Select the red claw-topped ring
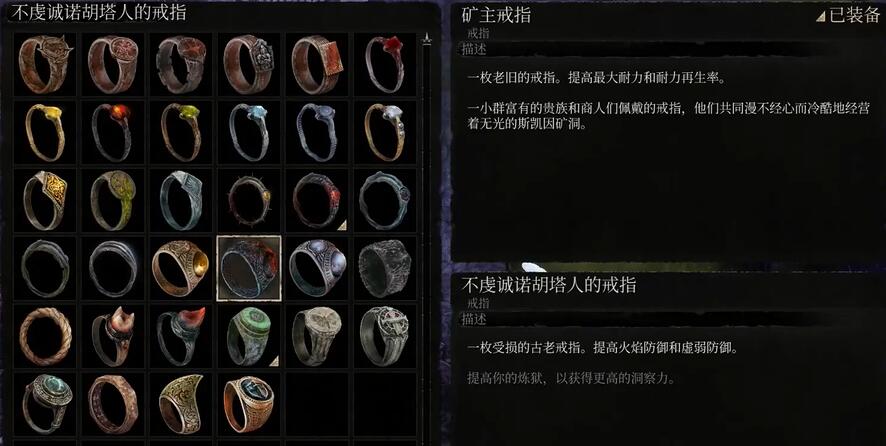886x446 pixels. pyautogui.click(x=181, y=336)
